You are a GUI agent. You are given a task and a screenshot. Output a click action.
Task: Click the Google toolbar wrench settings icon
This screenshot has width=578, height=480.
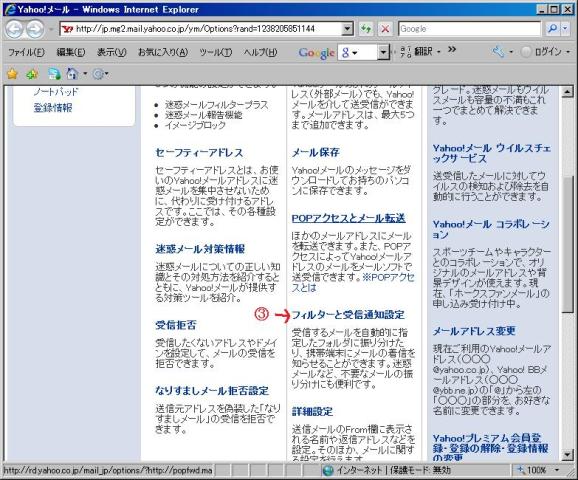click(x=498, y=52)
